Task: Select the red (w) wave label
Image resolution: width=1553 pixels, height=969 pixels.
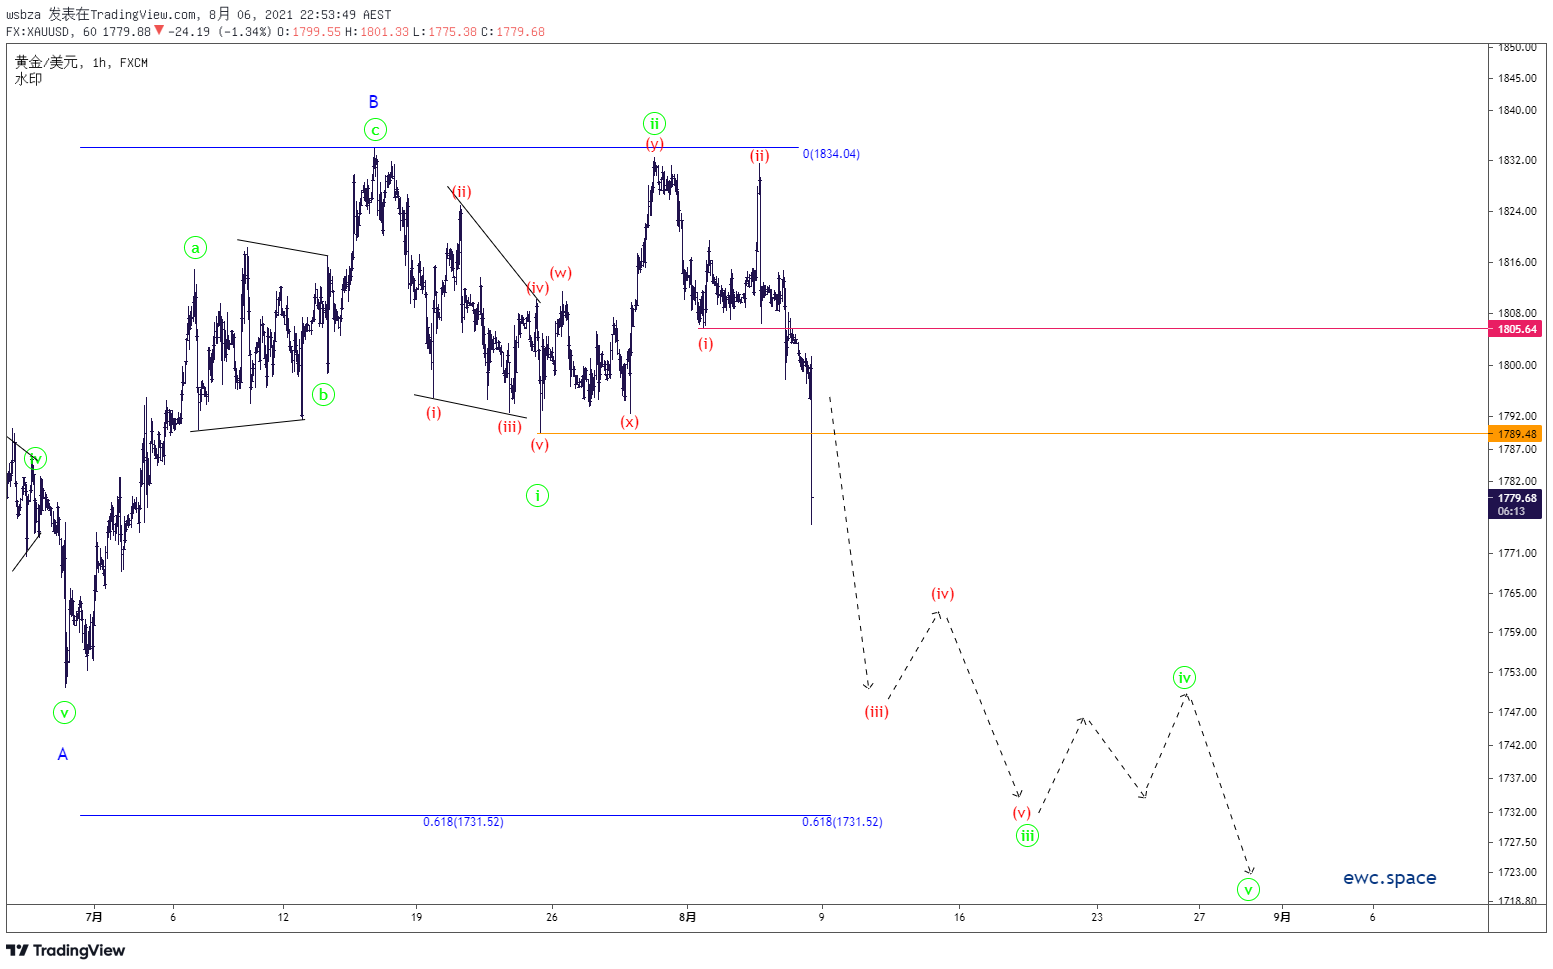Action: point(561,273)
